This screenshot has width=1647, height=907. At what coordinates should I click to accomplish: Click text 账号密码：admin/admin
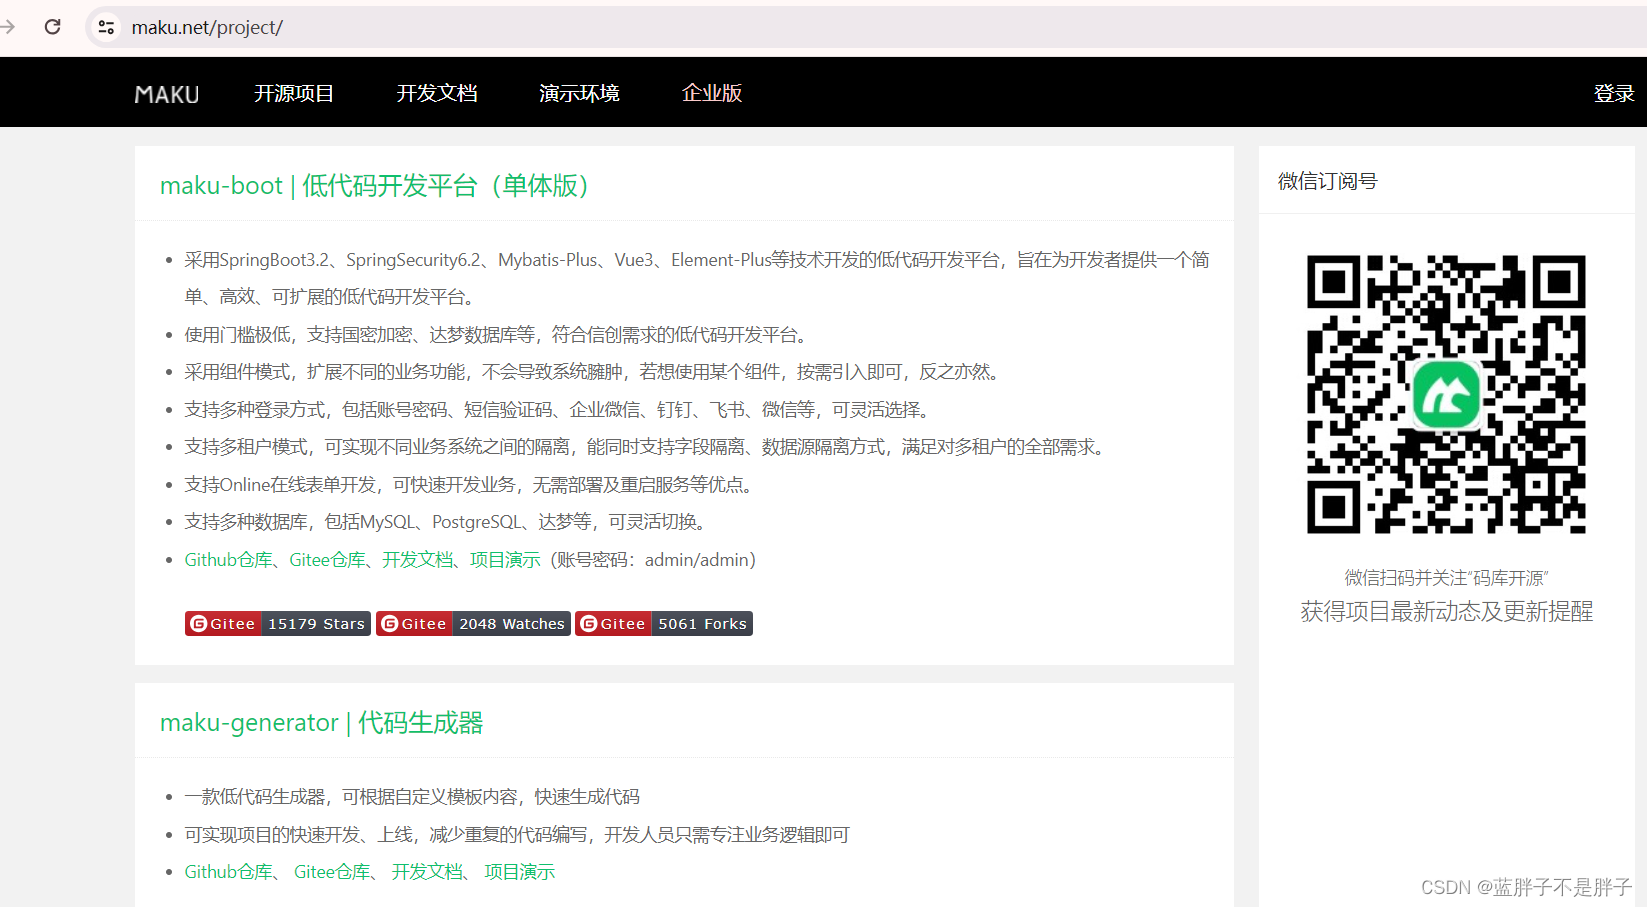click(653, 560)
